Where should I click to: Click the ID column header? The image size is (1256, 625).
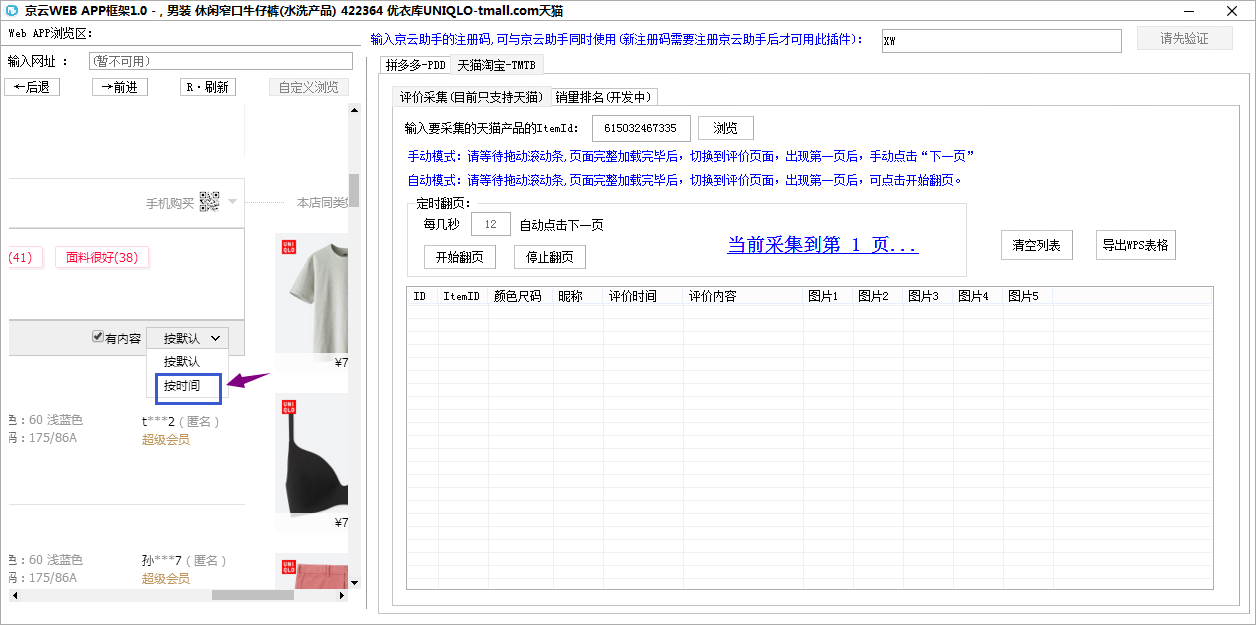coord(423,297)
